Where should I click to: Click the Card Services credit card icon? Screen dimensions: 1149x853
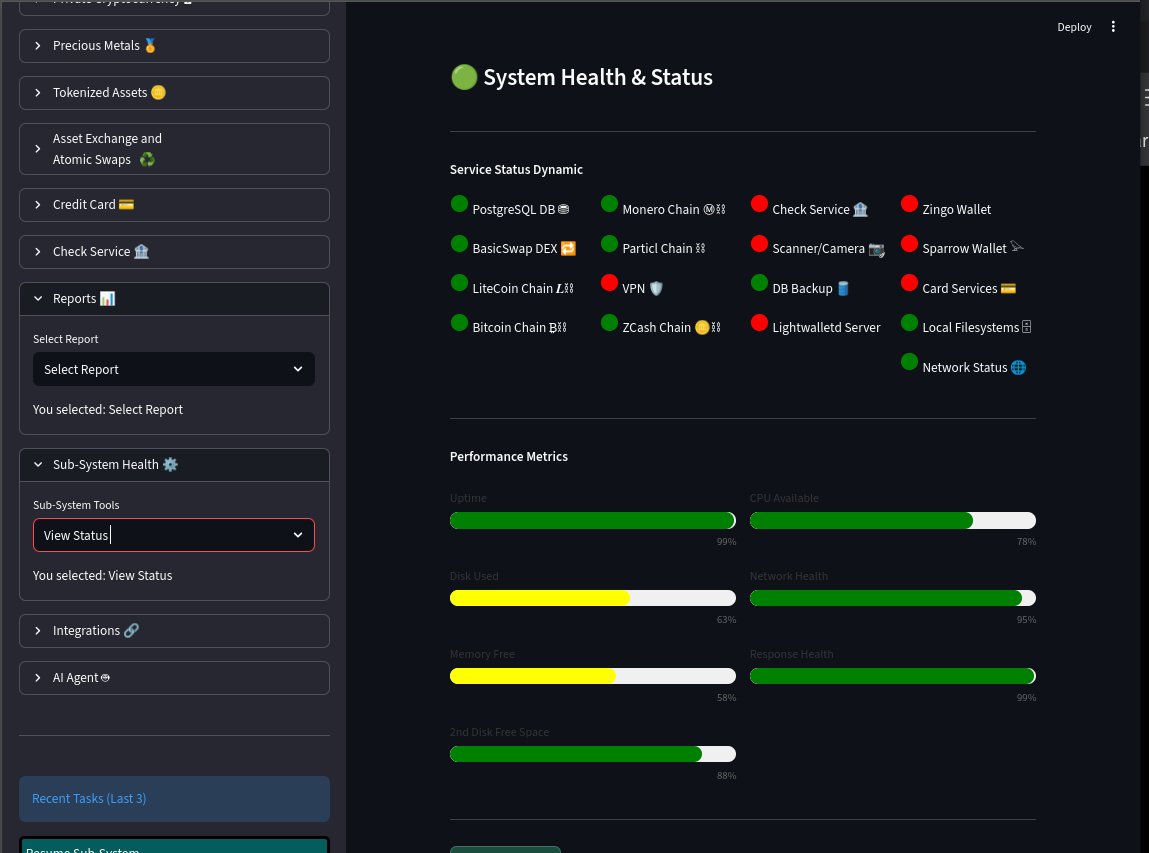[x=1008, y=288]
